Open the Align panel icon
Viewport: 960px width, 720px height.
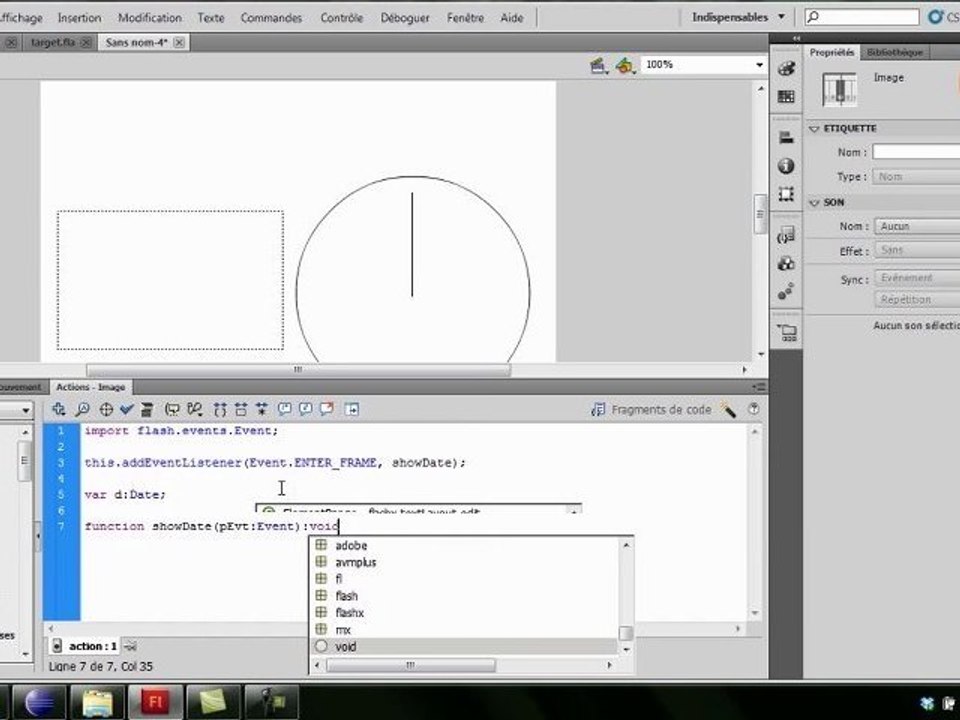[x=786, y=138]
